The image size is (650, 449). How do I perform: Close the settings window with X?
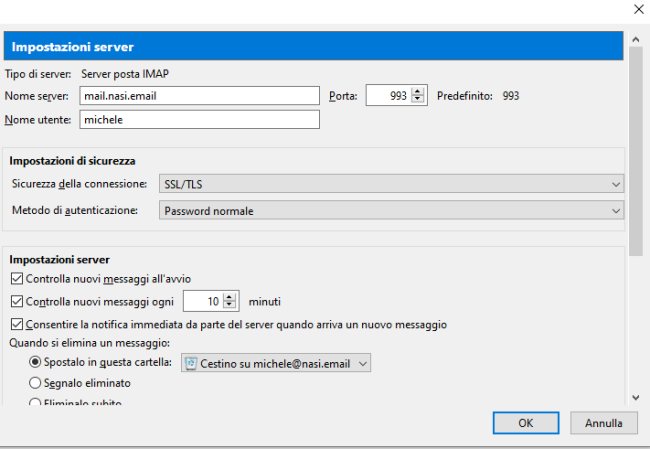click(x=639, y=9)
